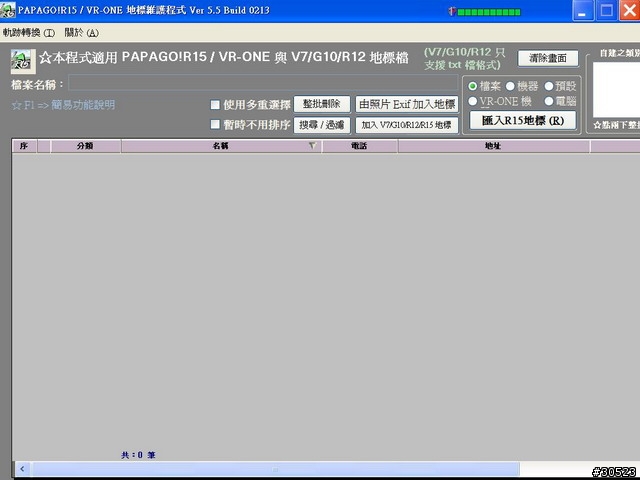Click the horizontal scrollbar thumb
Screen dimensions: 640x480
click(276, 469)
